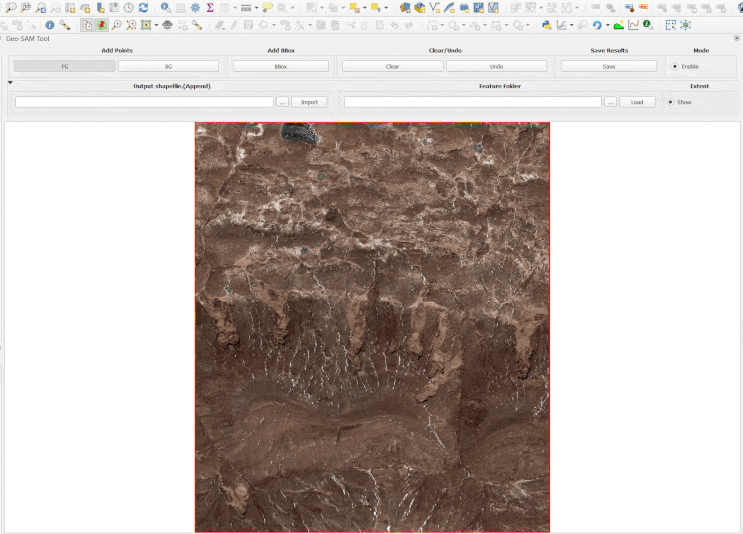This screenshot has width=743, height=534.
Task: Click the Zoom Last icon
Action: pyautogui.click(x=41, y=8)
